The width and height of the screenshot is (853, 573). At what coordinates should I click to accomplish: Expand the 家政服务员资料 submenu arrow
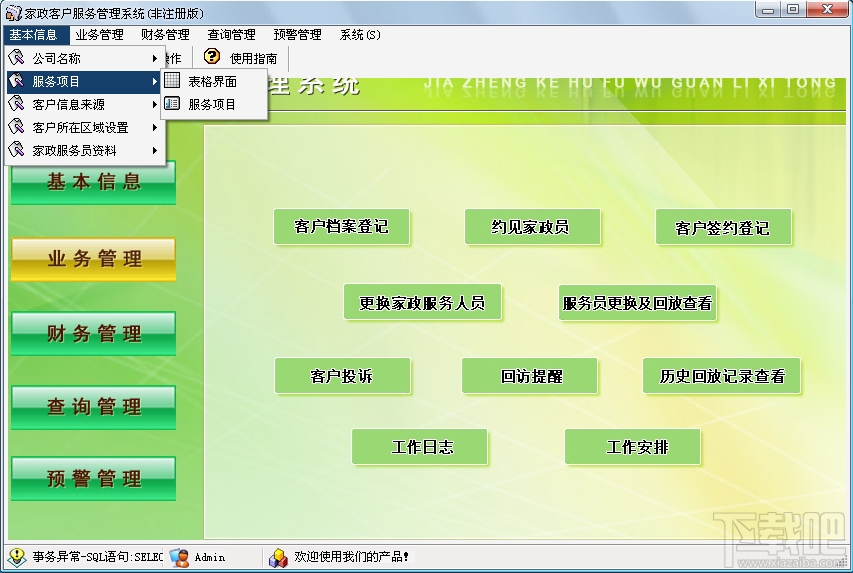tap(155, 150)
